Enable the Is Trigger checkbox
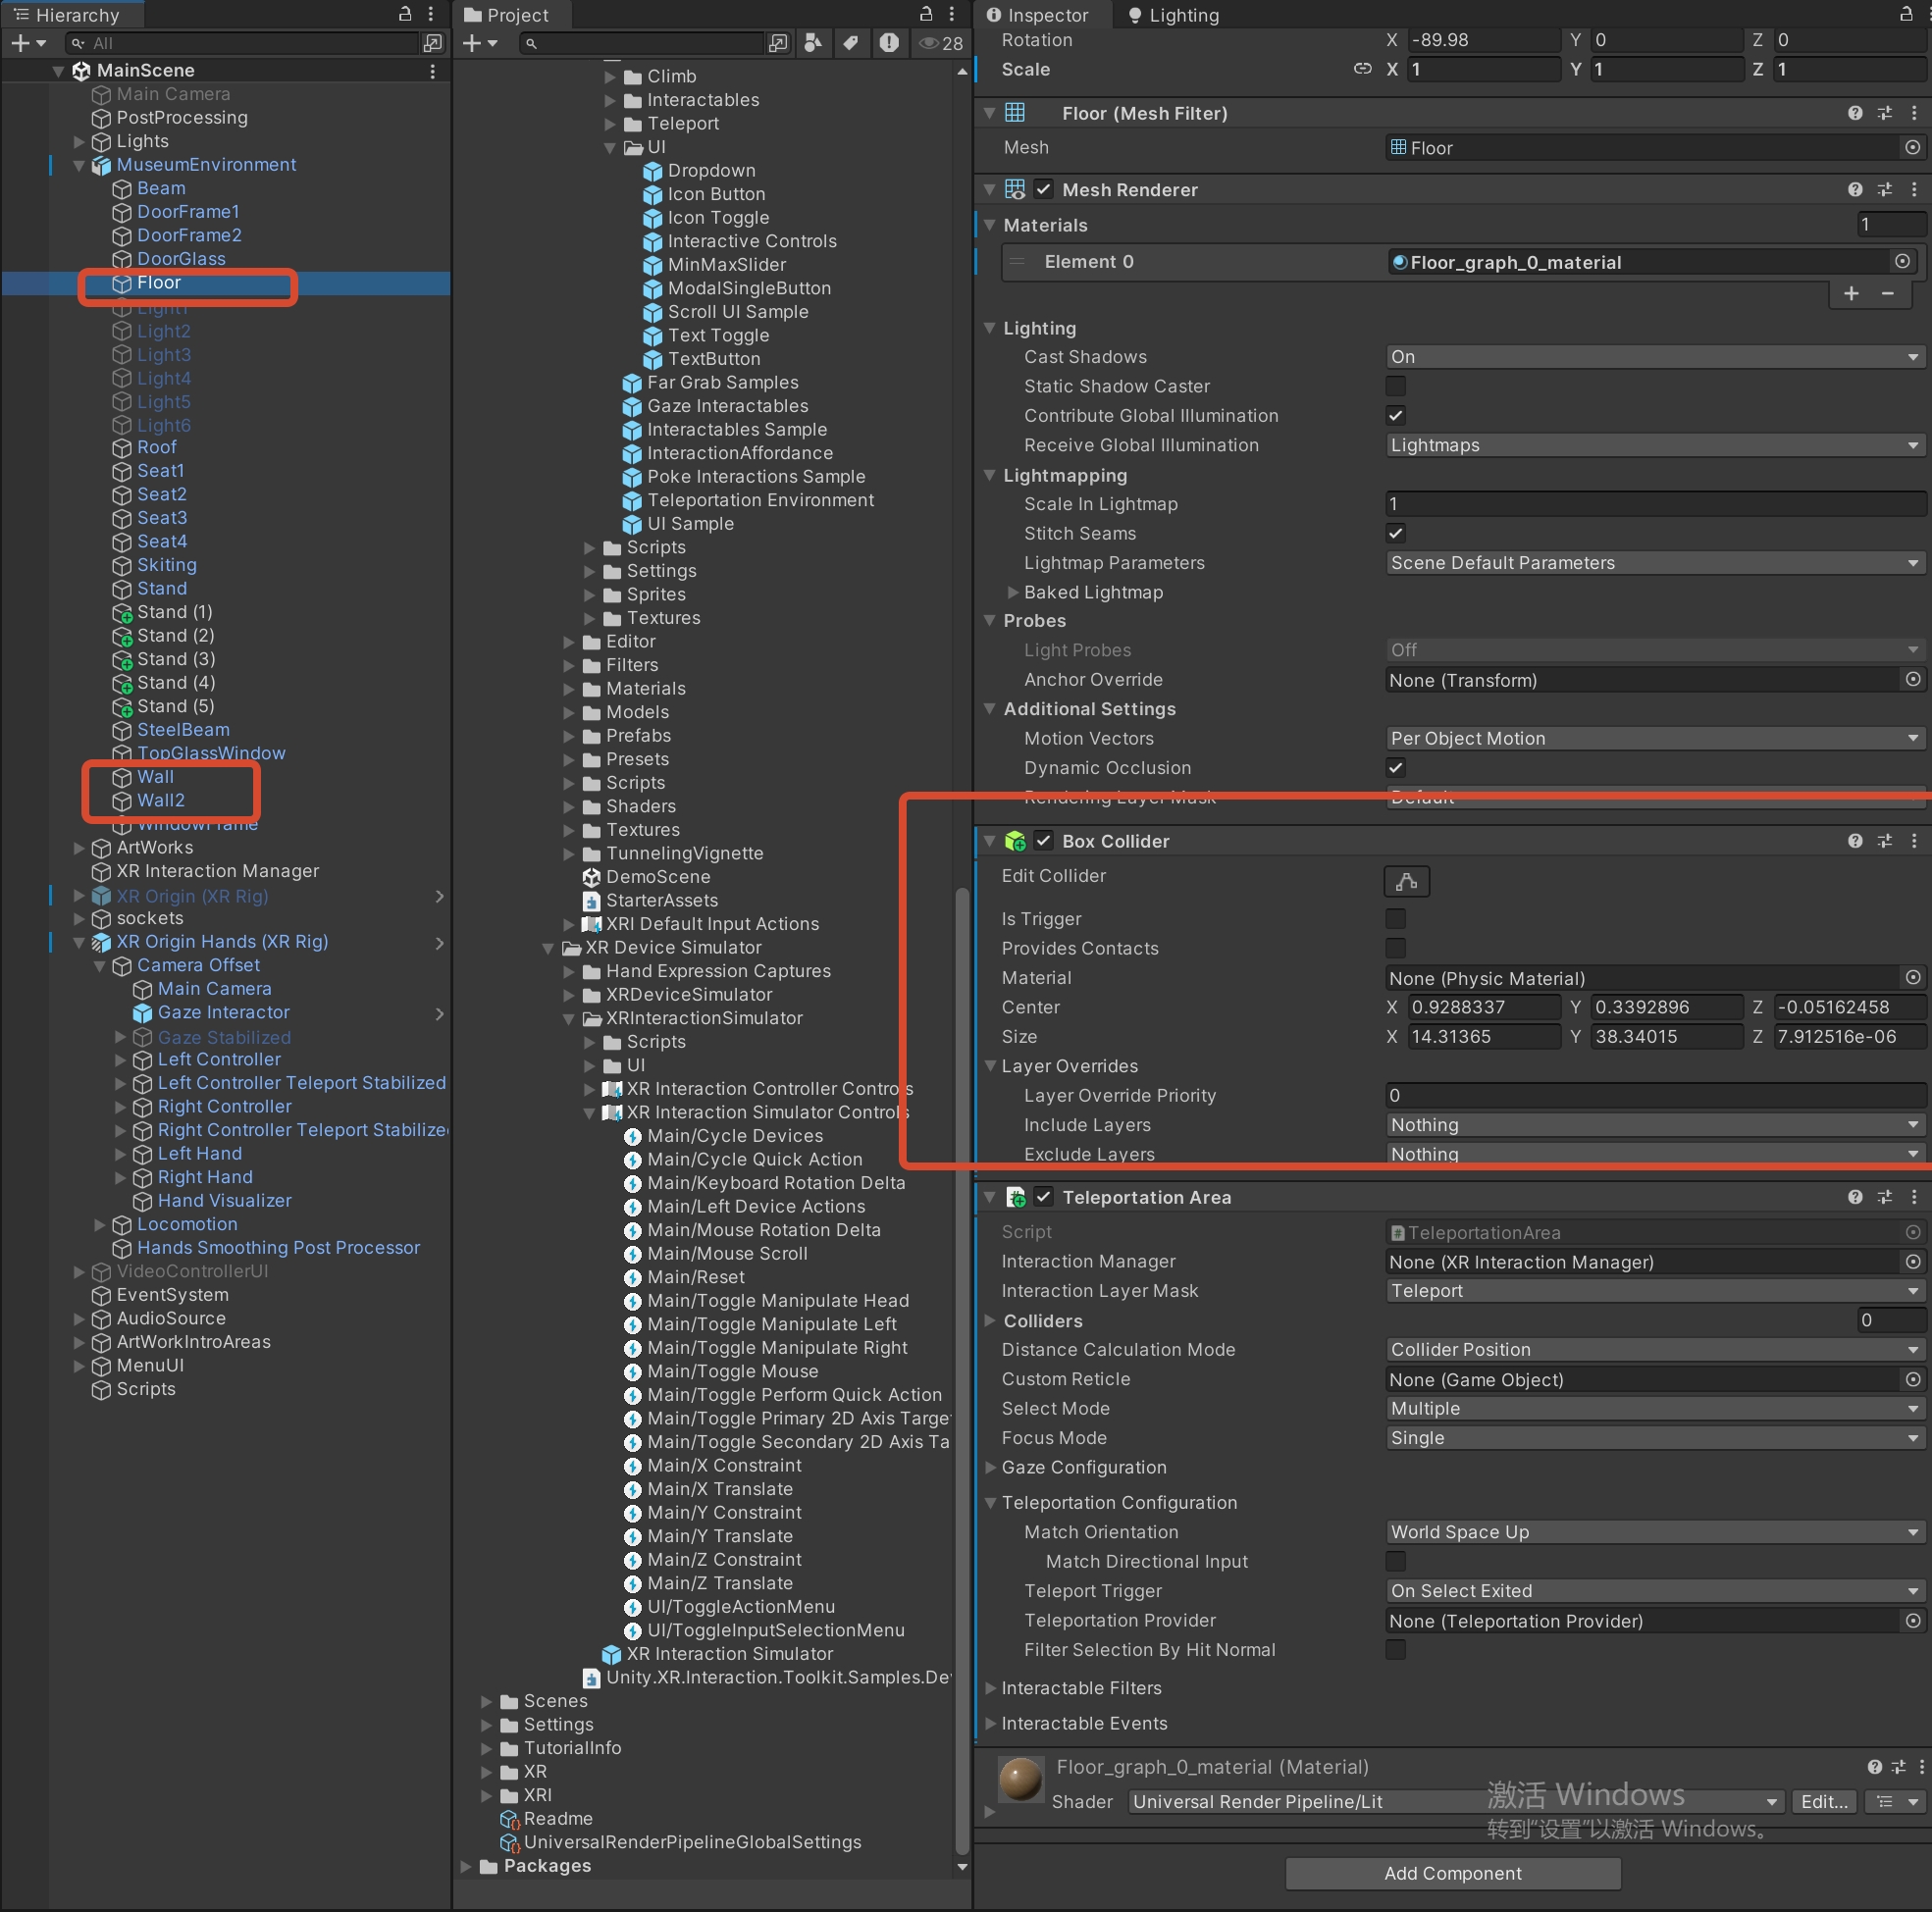The image size is (1932, 1912). click(1395, 918)
